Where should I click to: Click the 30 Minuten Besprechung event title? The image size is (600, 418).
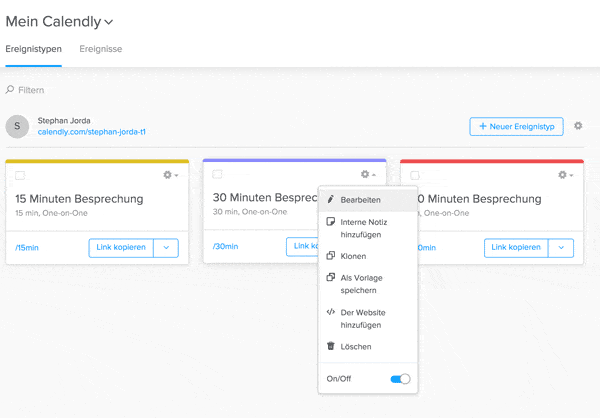[x=265, y=198]
